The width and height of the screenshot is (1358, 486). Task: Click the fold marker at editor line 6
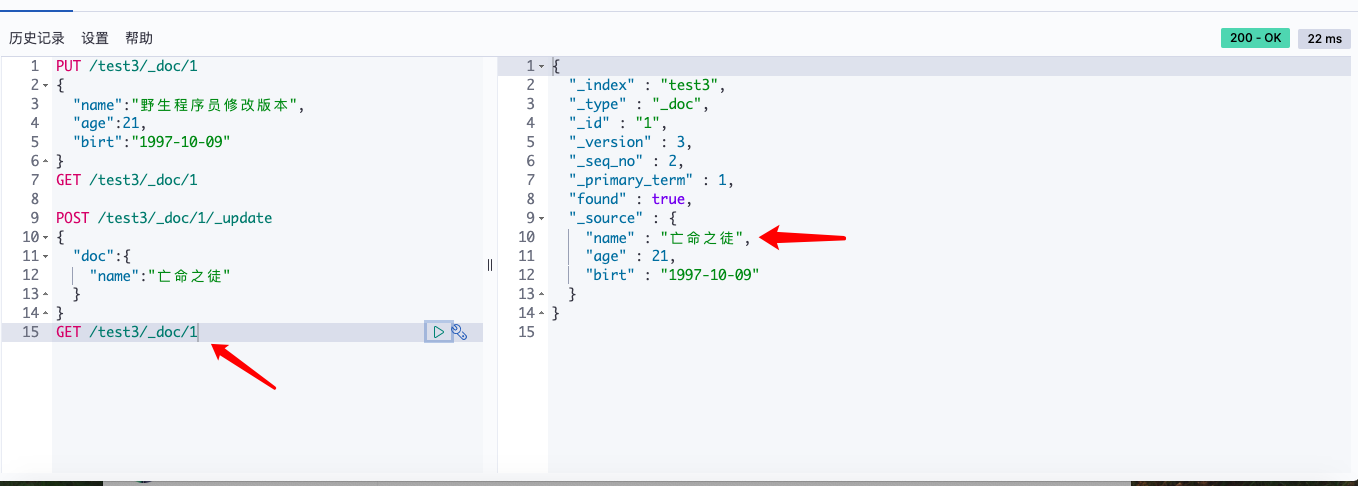point(45,161)
